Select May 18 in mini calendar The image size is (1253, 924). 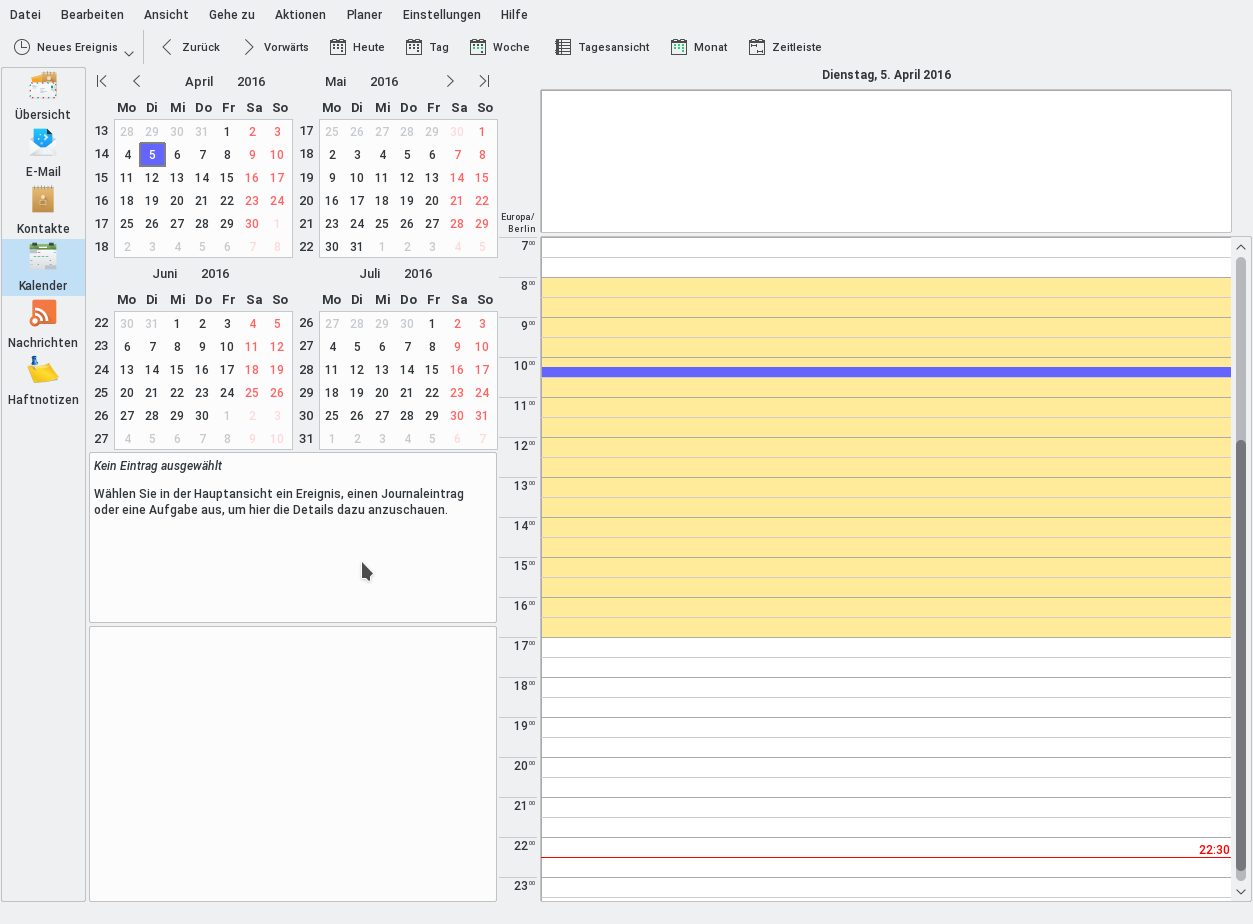point(382,201)
